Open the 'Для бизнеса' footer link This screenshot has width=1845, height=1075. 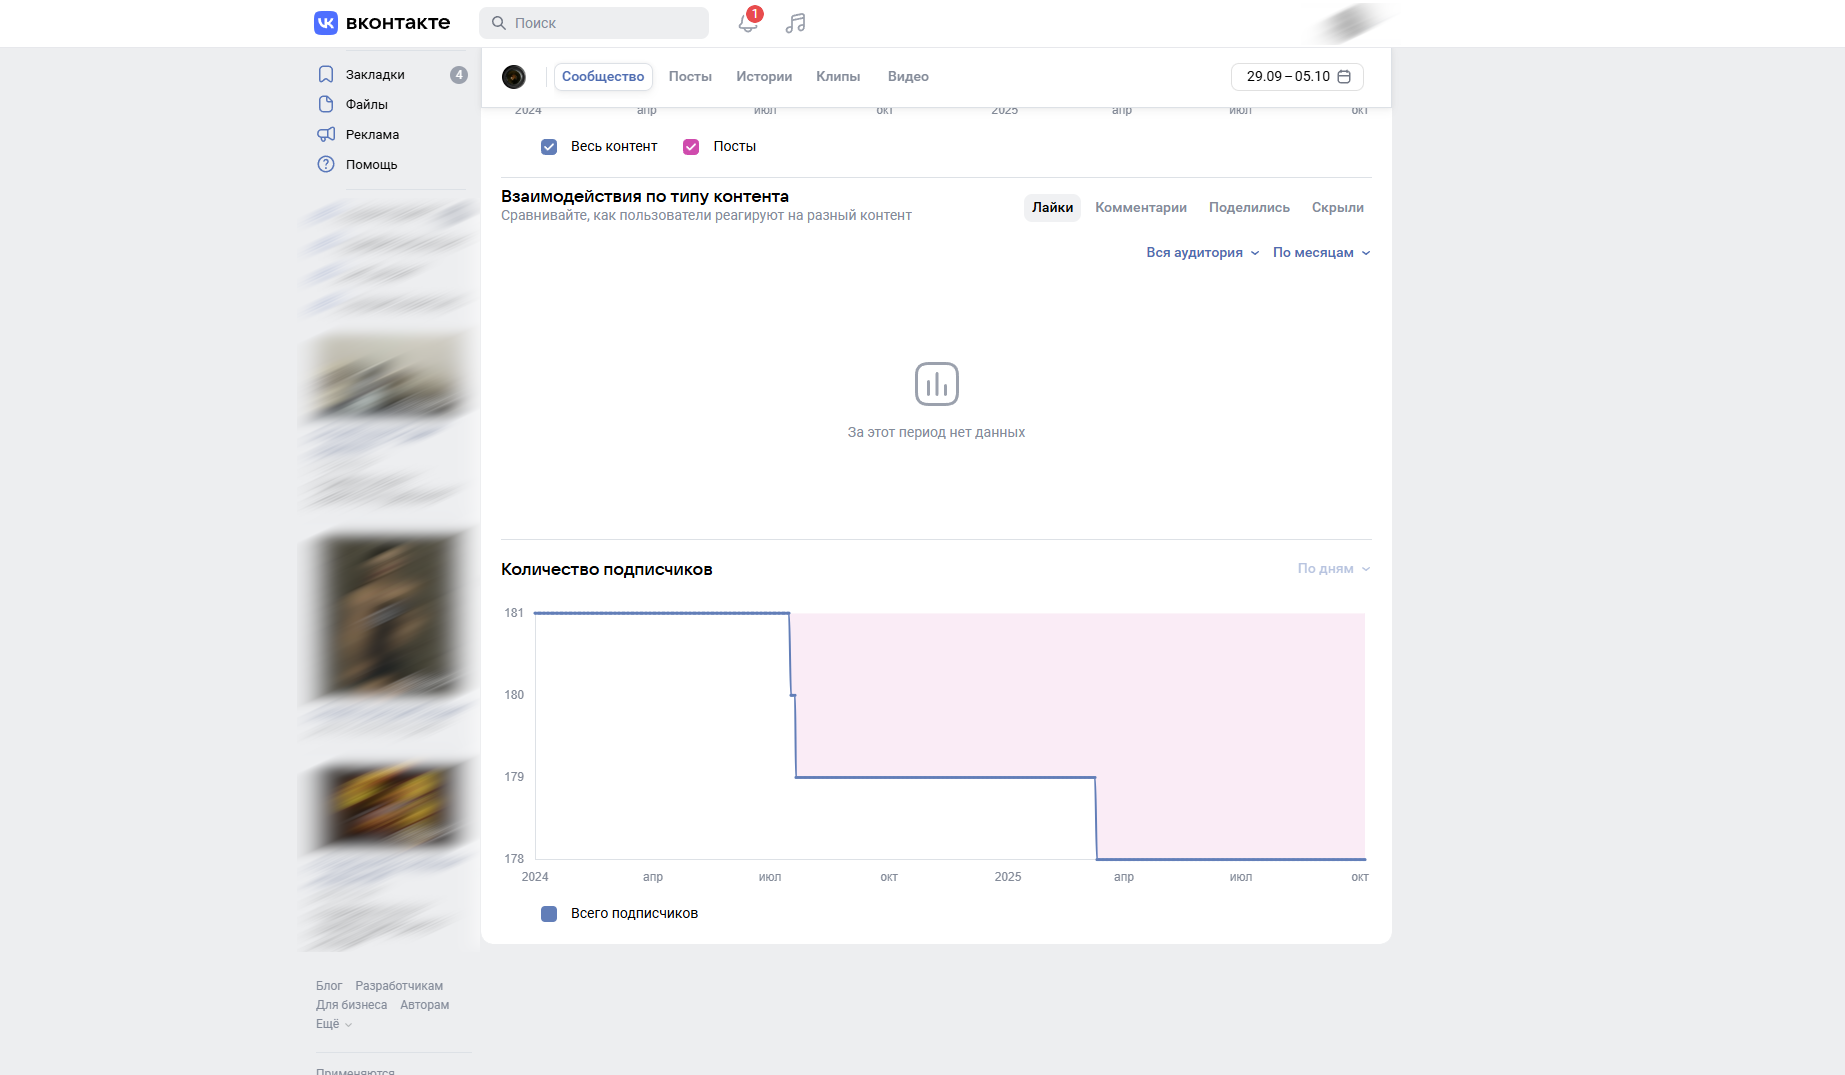[351, 1005]
